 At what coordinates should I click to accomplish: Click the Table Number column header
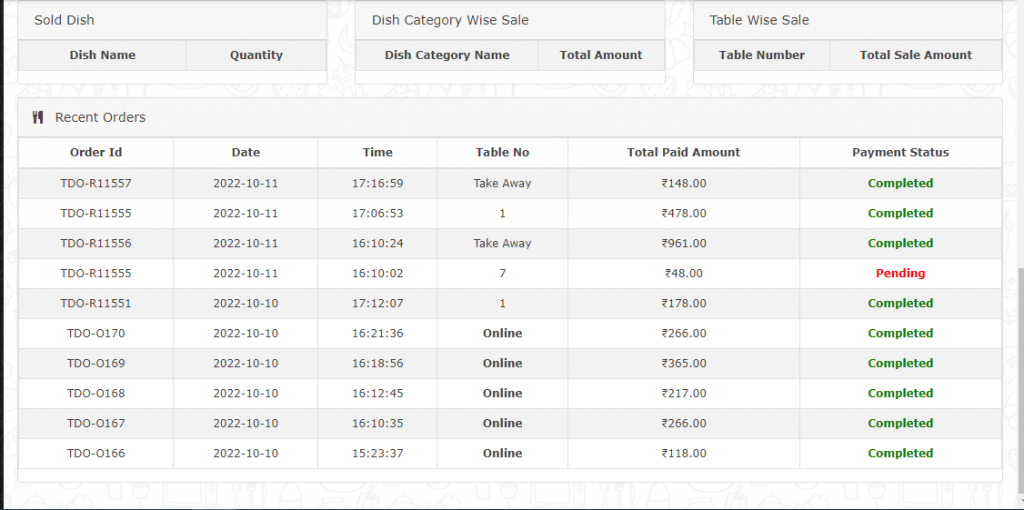coord(761,55)
